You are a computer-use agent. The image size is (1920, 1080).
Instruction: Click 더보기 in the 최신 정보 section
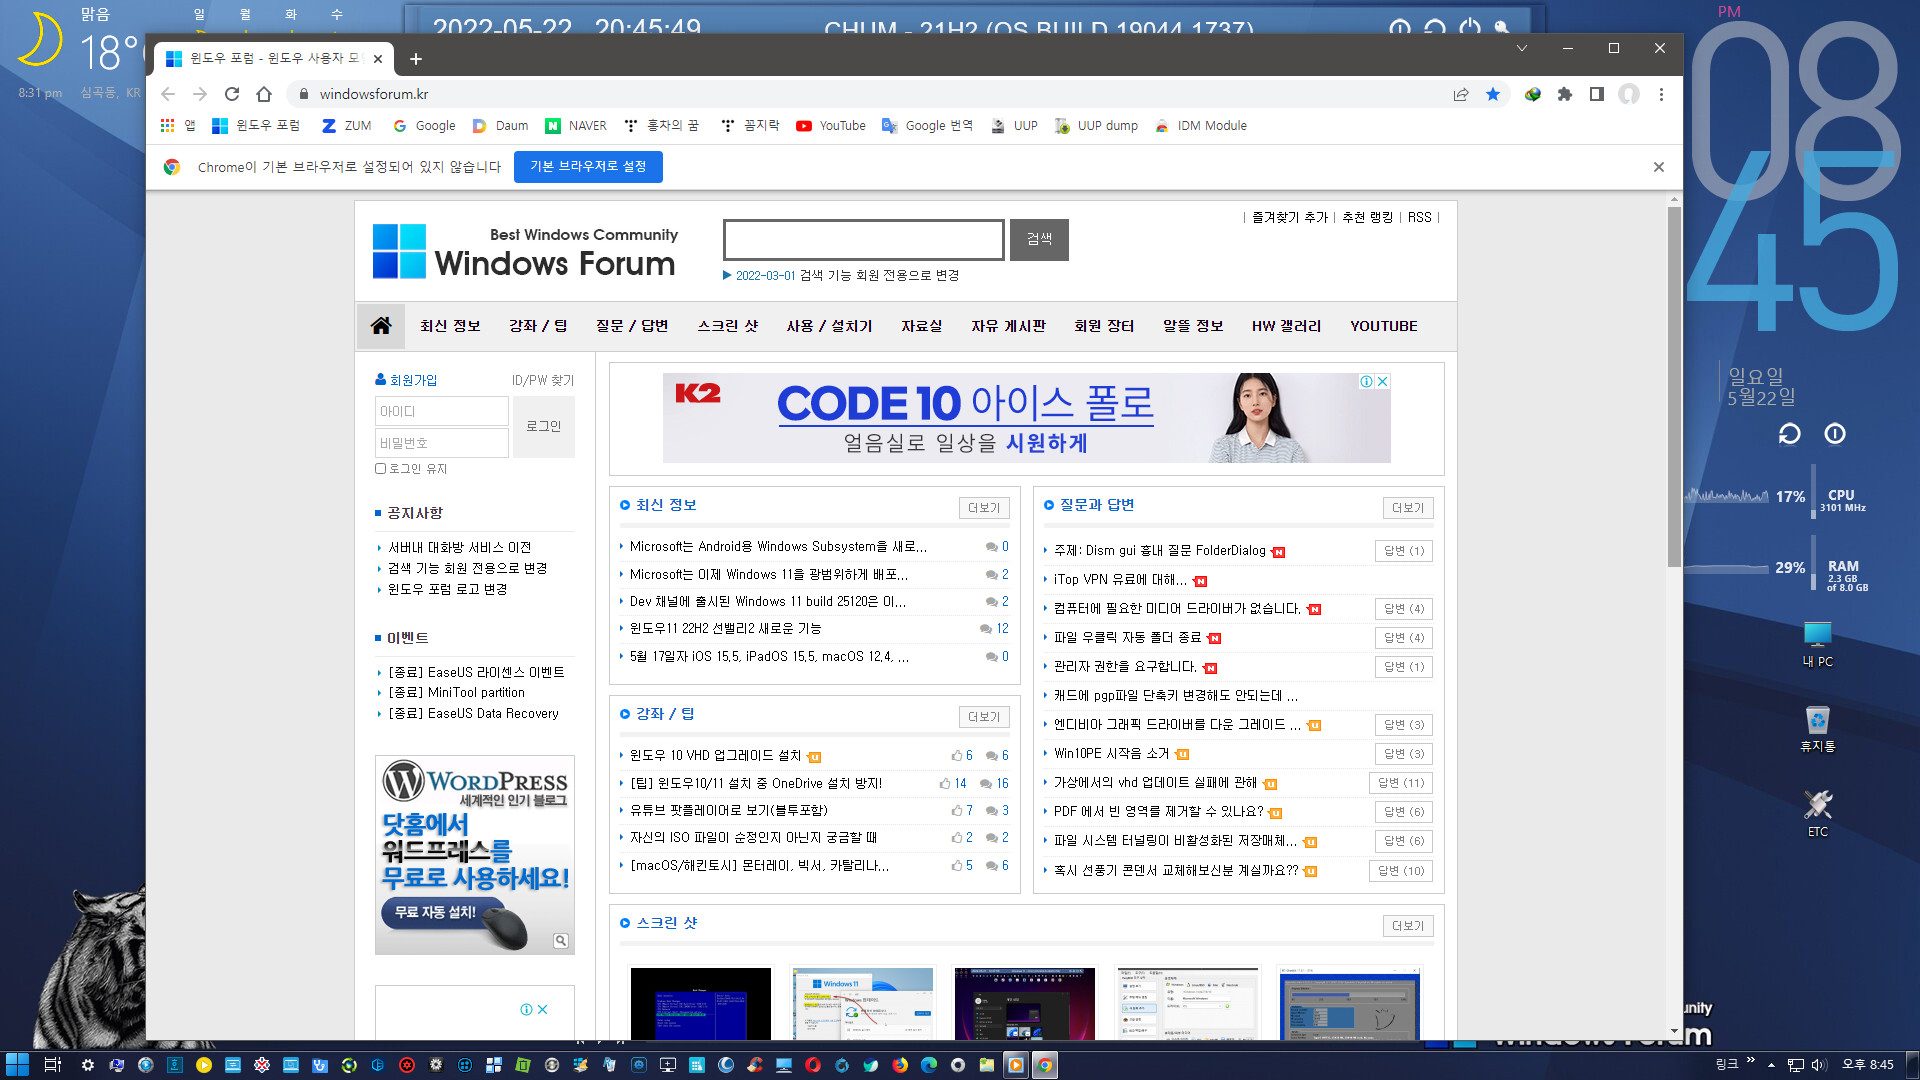tap(984, 508)
